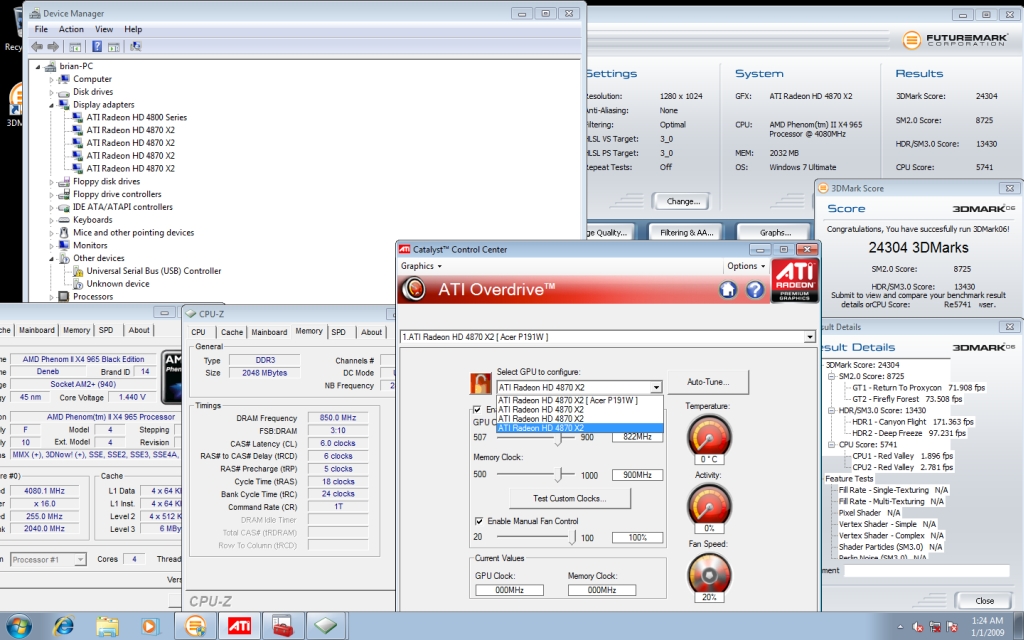Expand the Disk drives node
Image resolution: width=1024 pixels, height=640 pixels.
pos(52,92)
